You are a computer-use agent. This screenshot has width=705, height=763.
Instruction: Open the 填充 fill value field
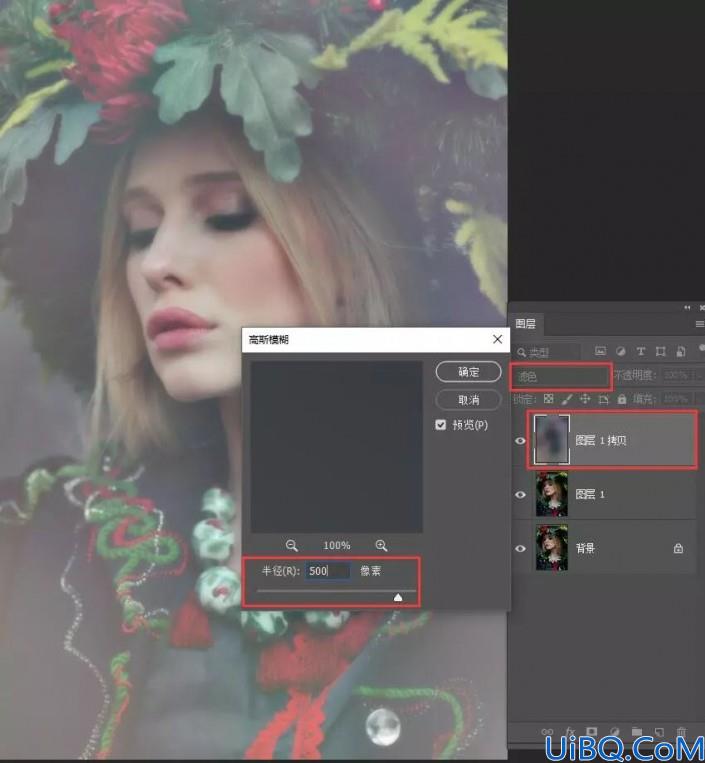point(677,399)
